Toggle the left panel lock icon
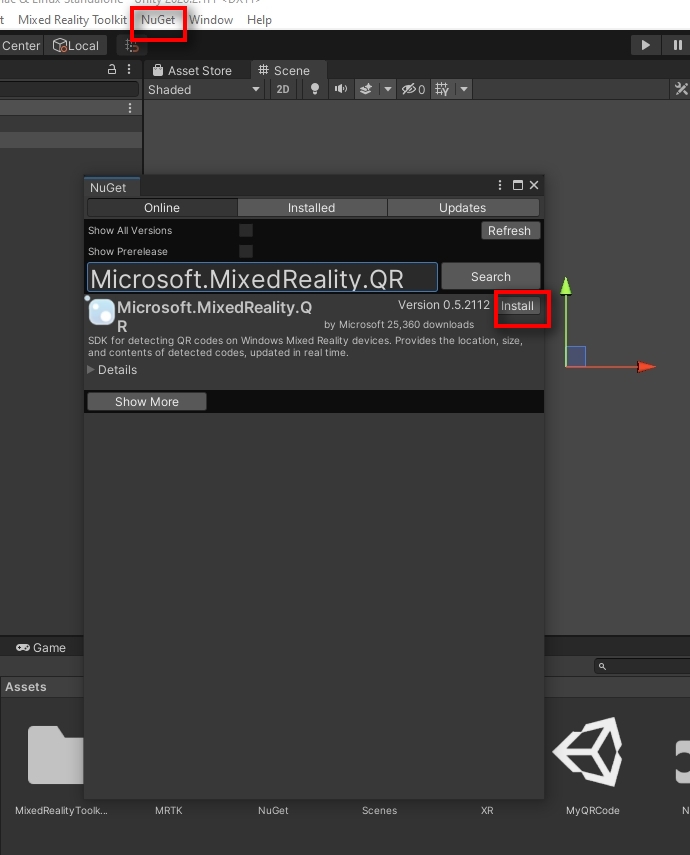 coord(112,69)
